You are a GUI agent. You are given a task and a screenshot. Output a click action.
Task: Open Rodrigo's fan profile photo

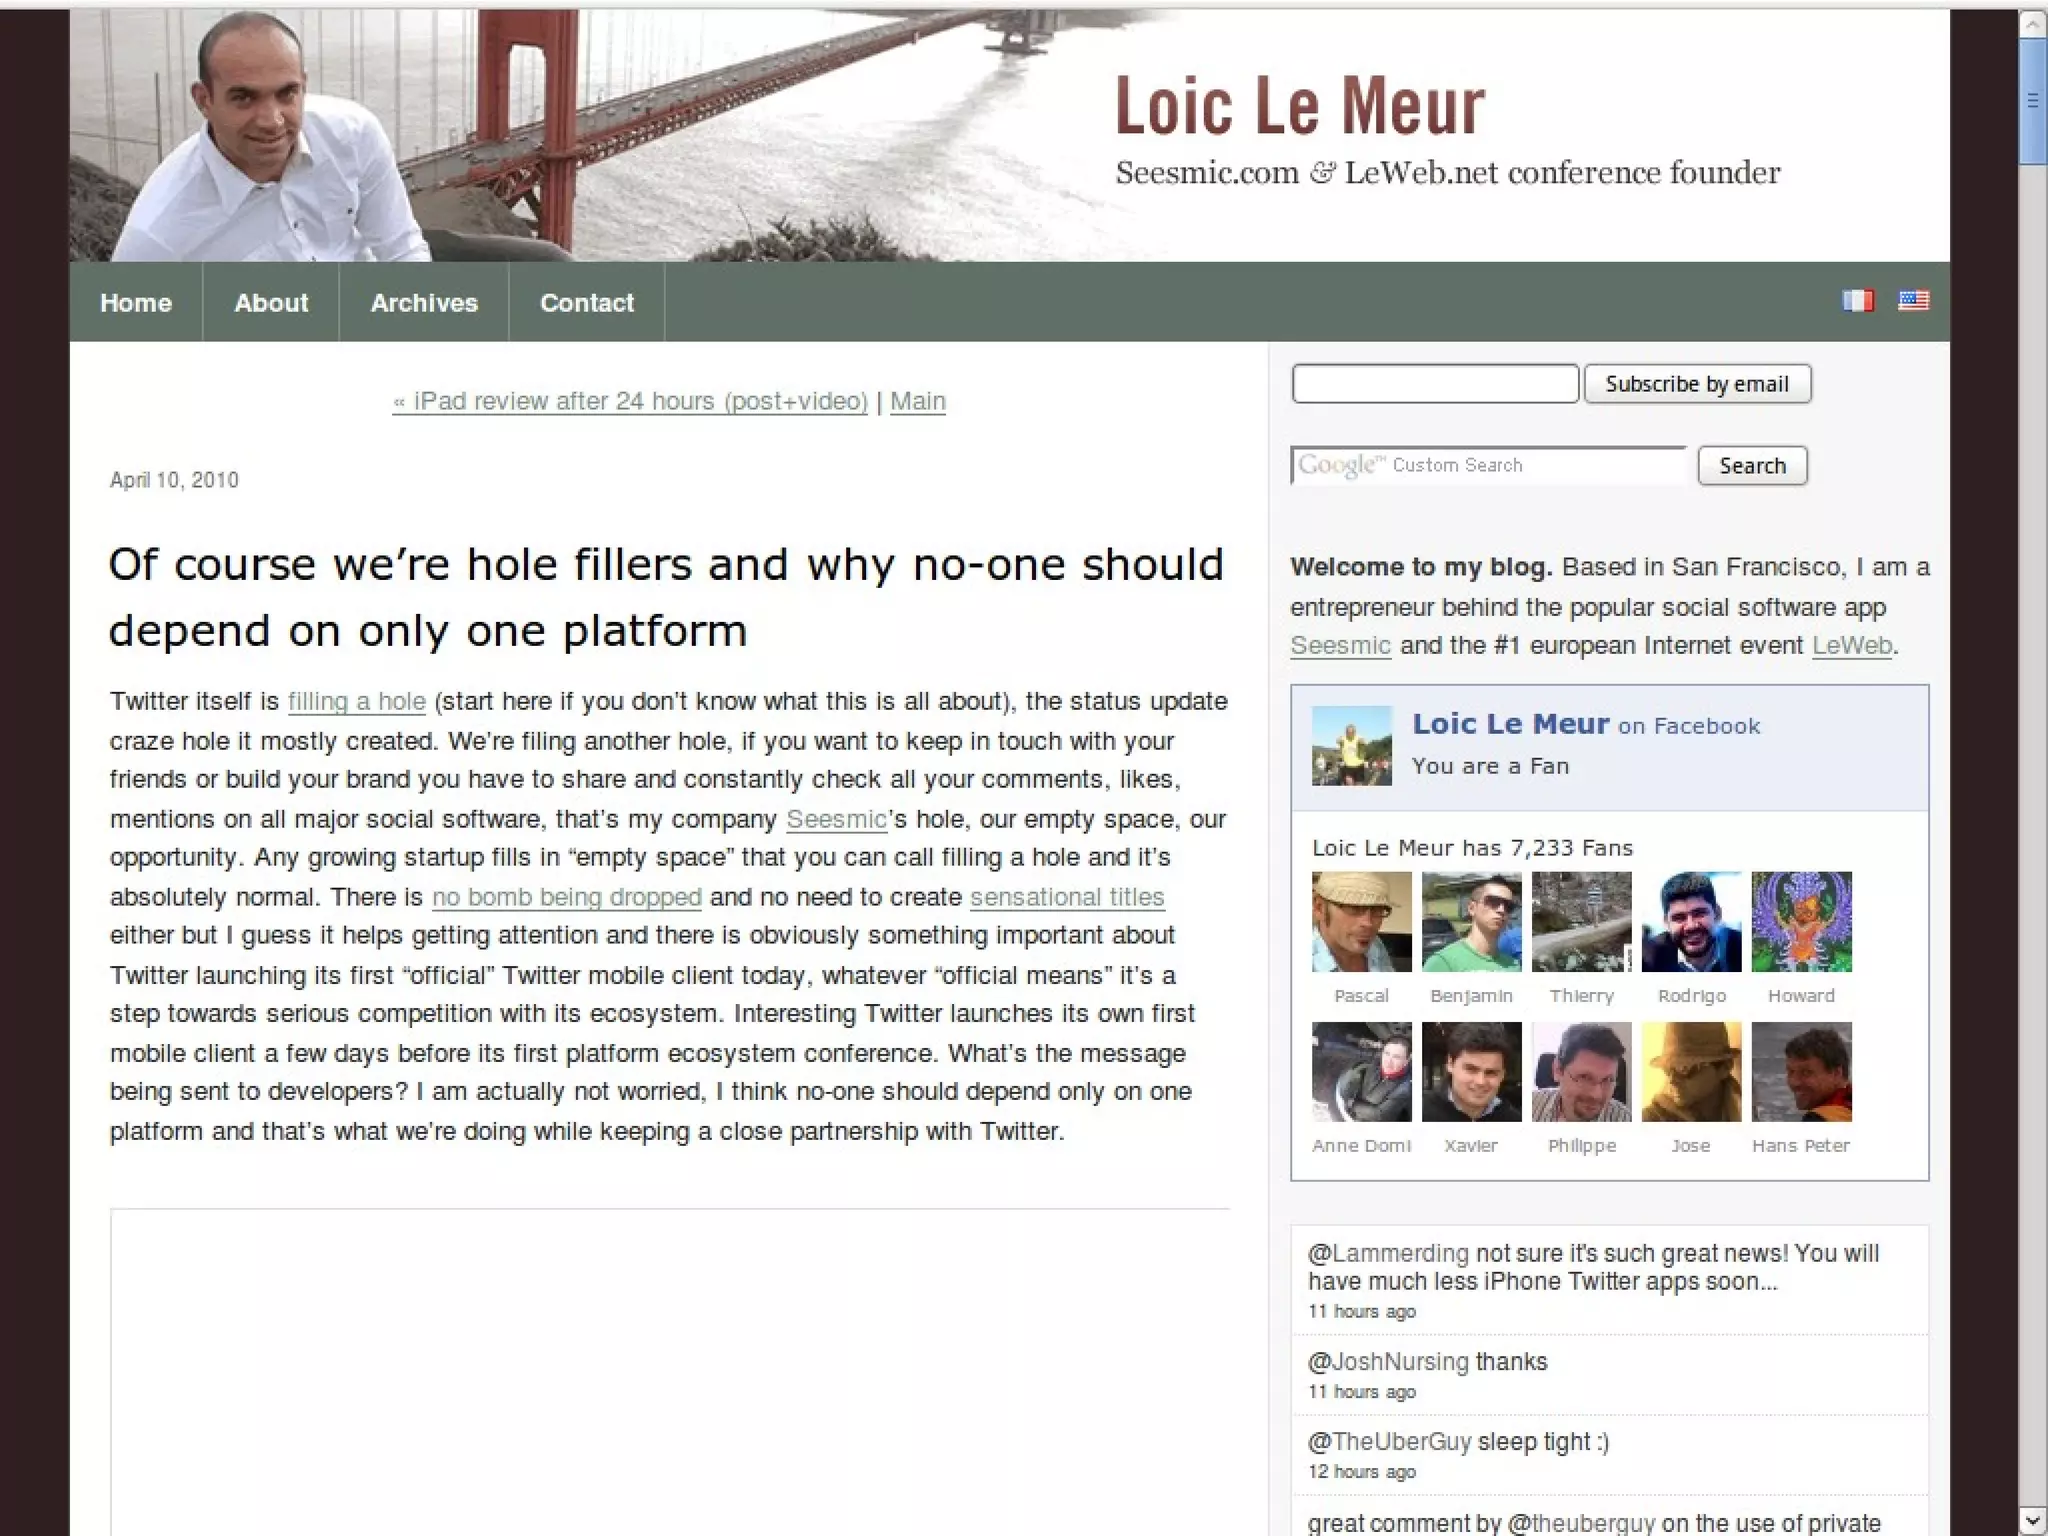[x=1691, y=922]
